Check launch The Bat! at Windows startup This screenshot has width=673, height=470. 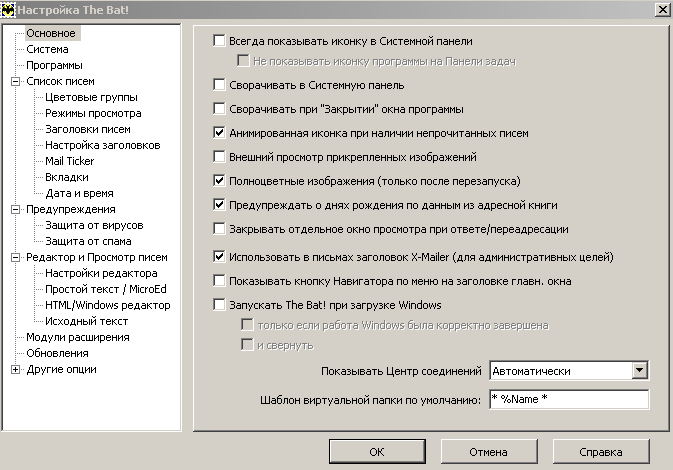coord(219,305)
